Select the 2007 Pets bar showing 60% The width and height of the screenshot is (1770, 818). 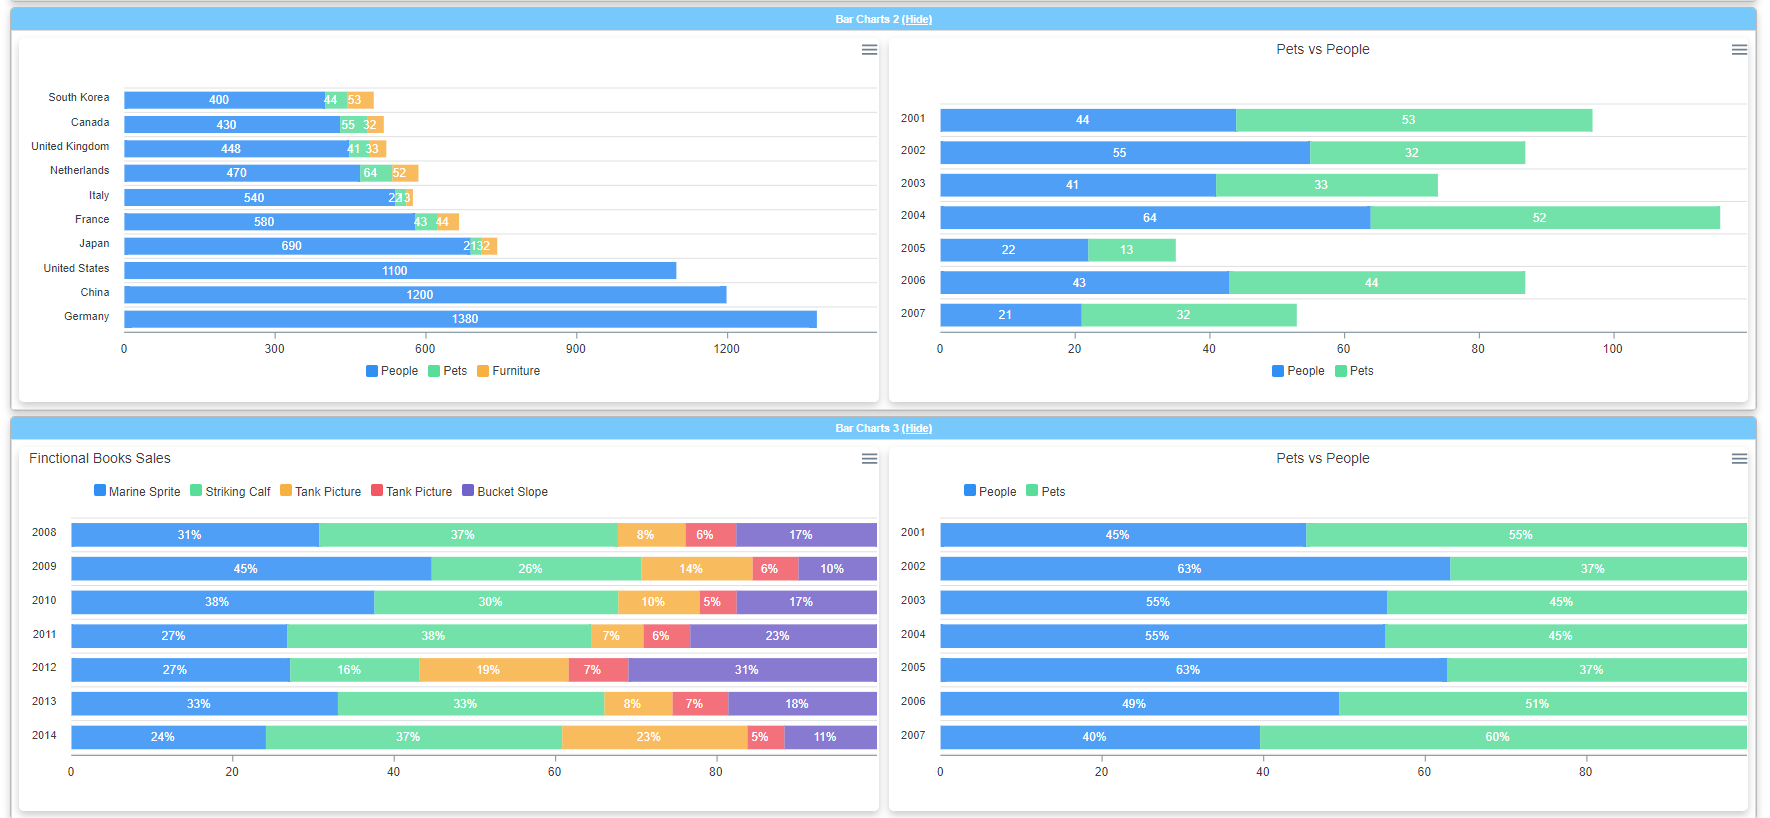(1502, 737)
